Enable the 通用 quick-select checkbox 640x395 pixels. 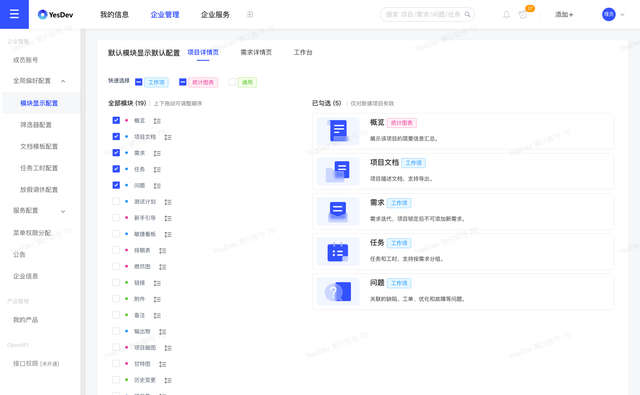pos(232,82)
